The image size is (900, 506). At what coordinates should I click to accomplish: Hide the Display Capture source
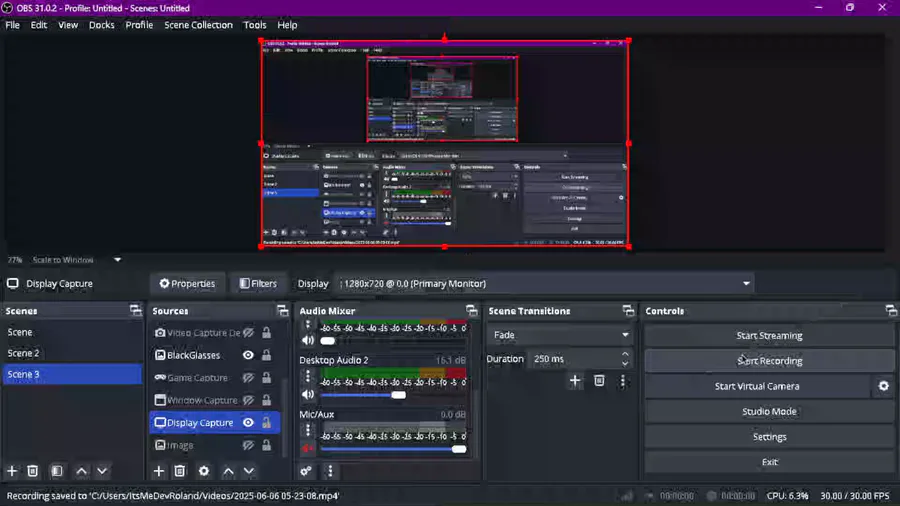click(248, 422)
